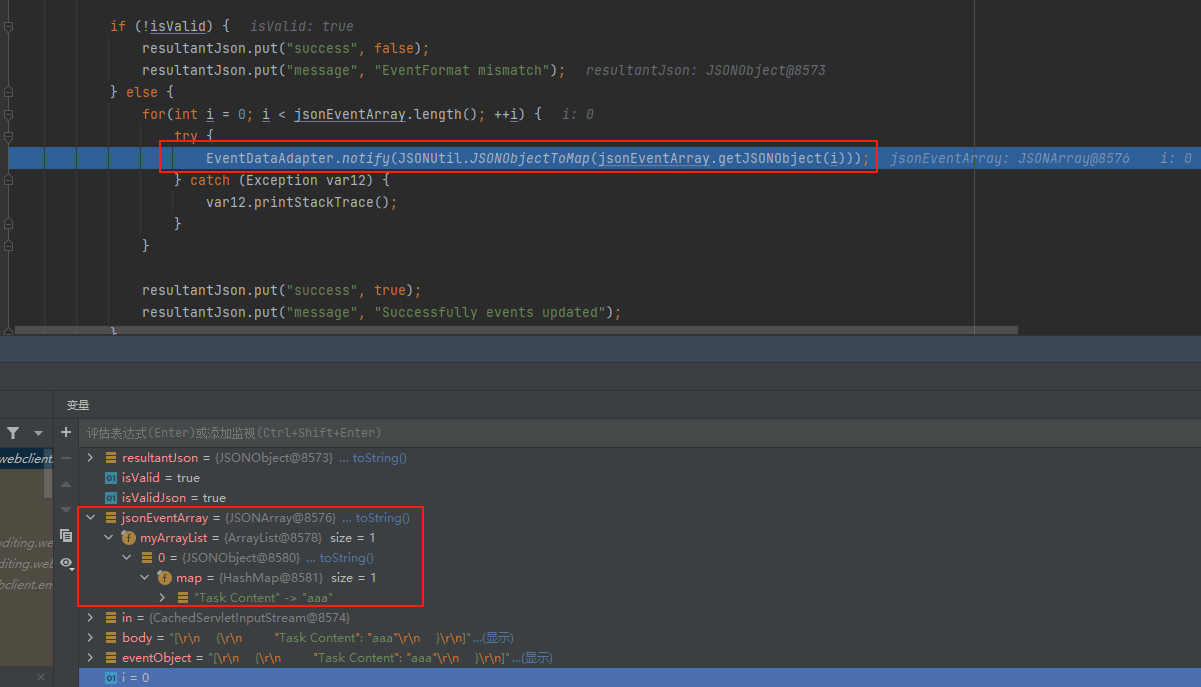Viewport: 1201px width, 687px height.
Task: Expand the "Task Content" -> "aaa" entry
Action: tap(162, 598)
